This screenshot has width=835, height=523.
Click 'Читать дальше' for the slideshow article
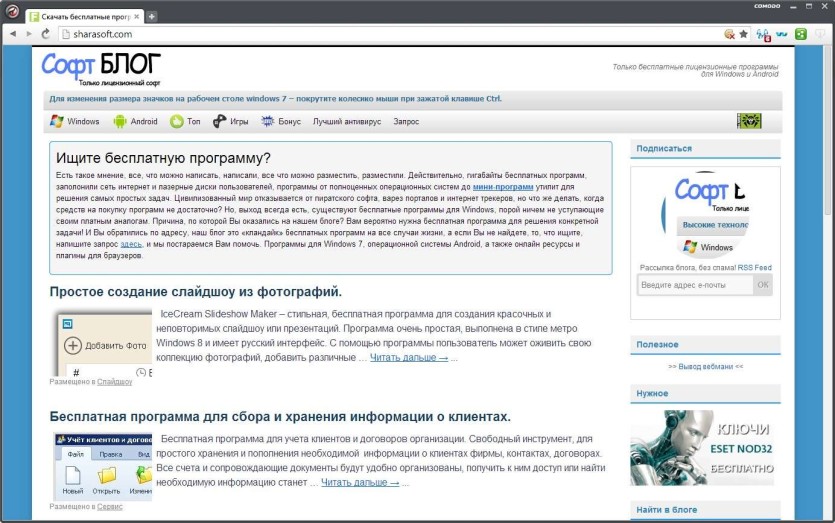click(409, 357)
